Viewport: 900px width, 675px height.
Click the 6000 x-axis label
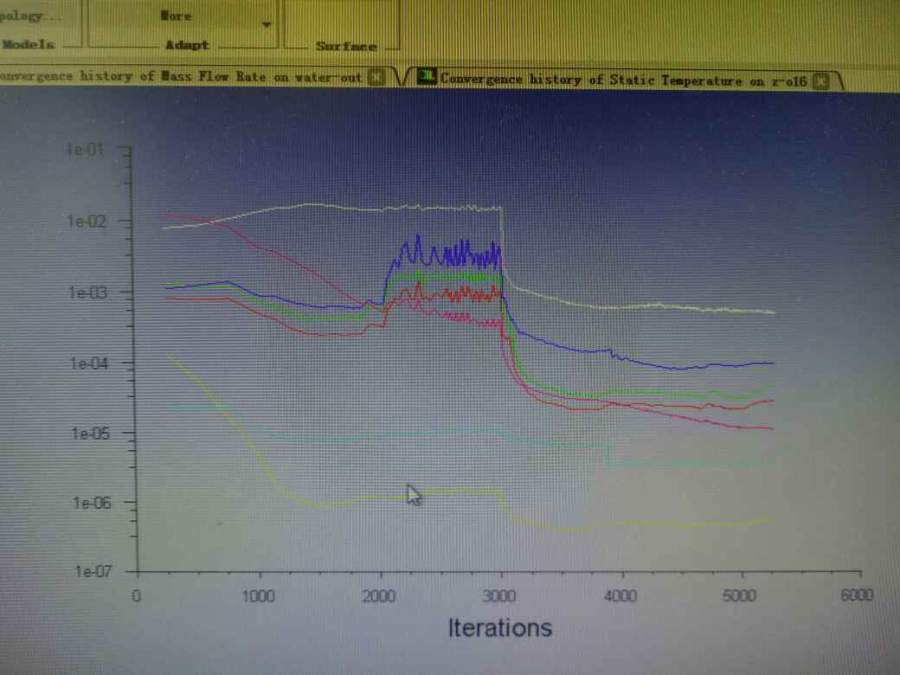pyautogui.click(x=857, y=595)
